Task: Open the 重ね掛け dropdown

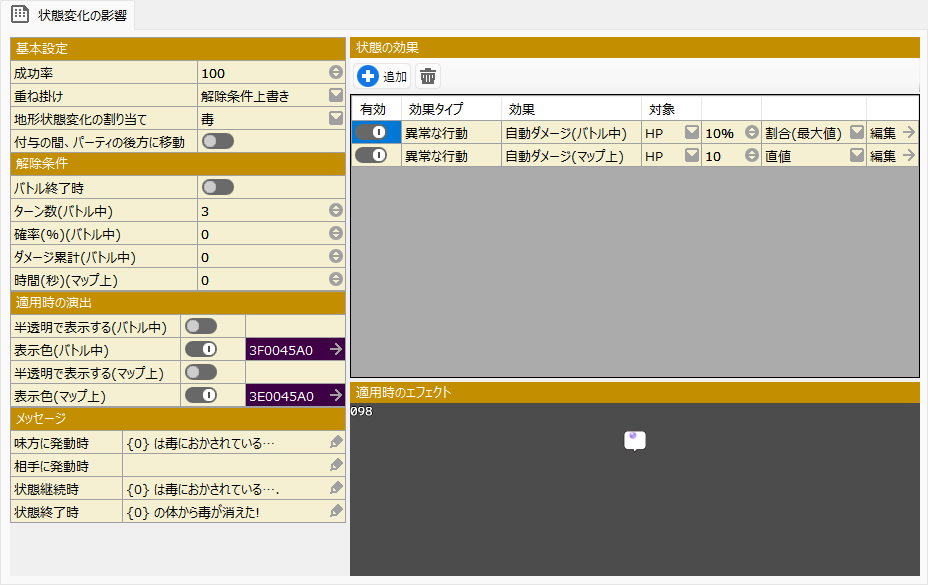Action: click(336, 96)
